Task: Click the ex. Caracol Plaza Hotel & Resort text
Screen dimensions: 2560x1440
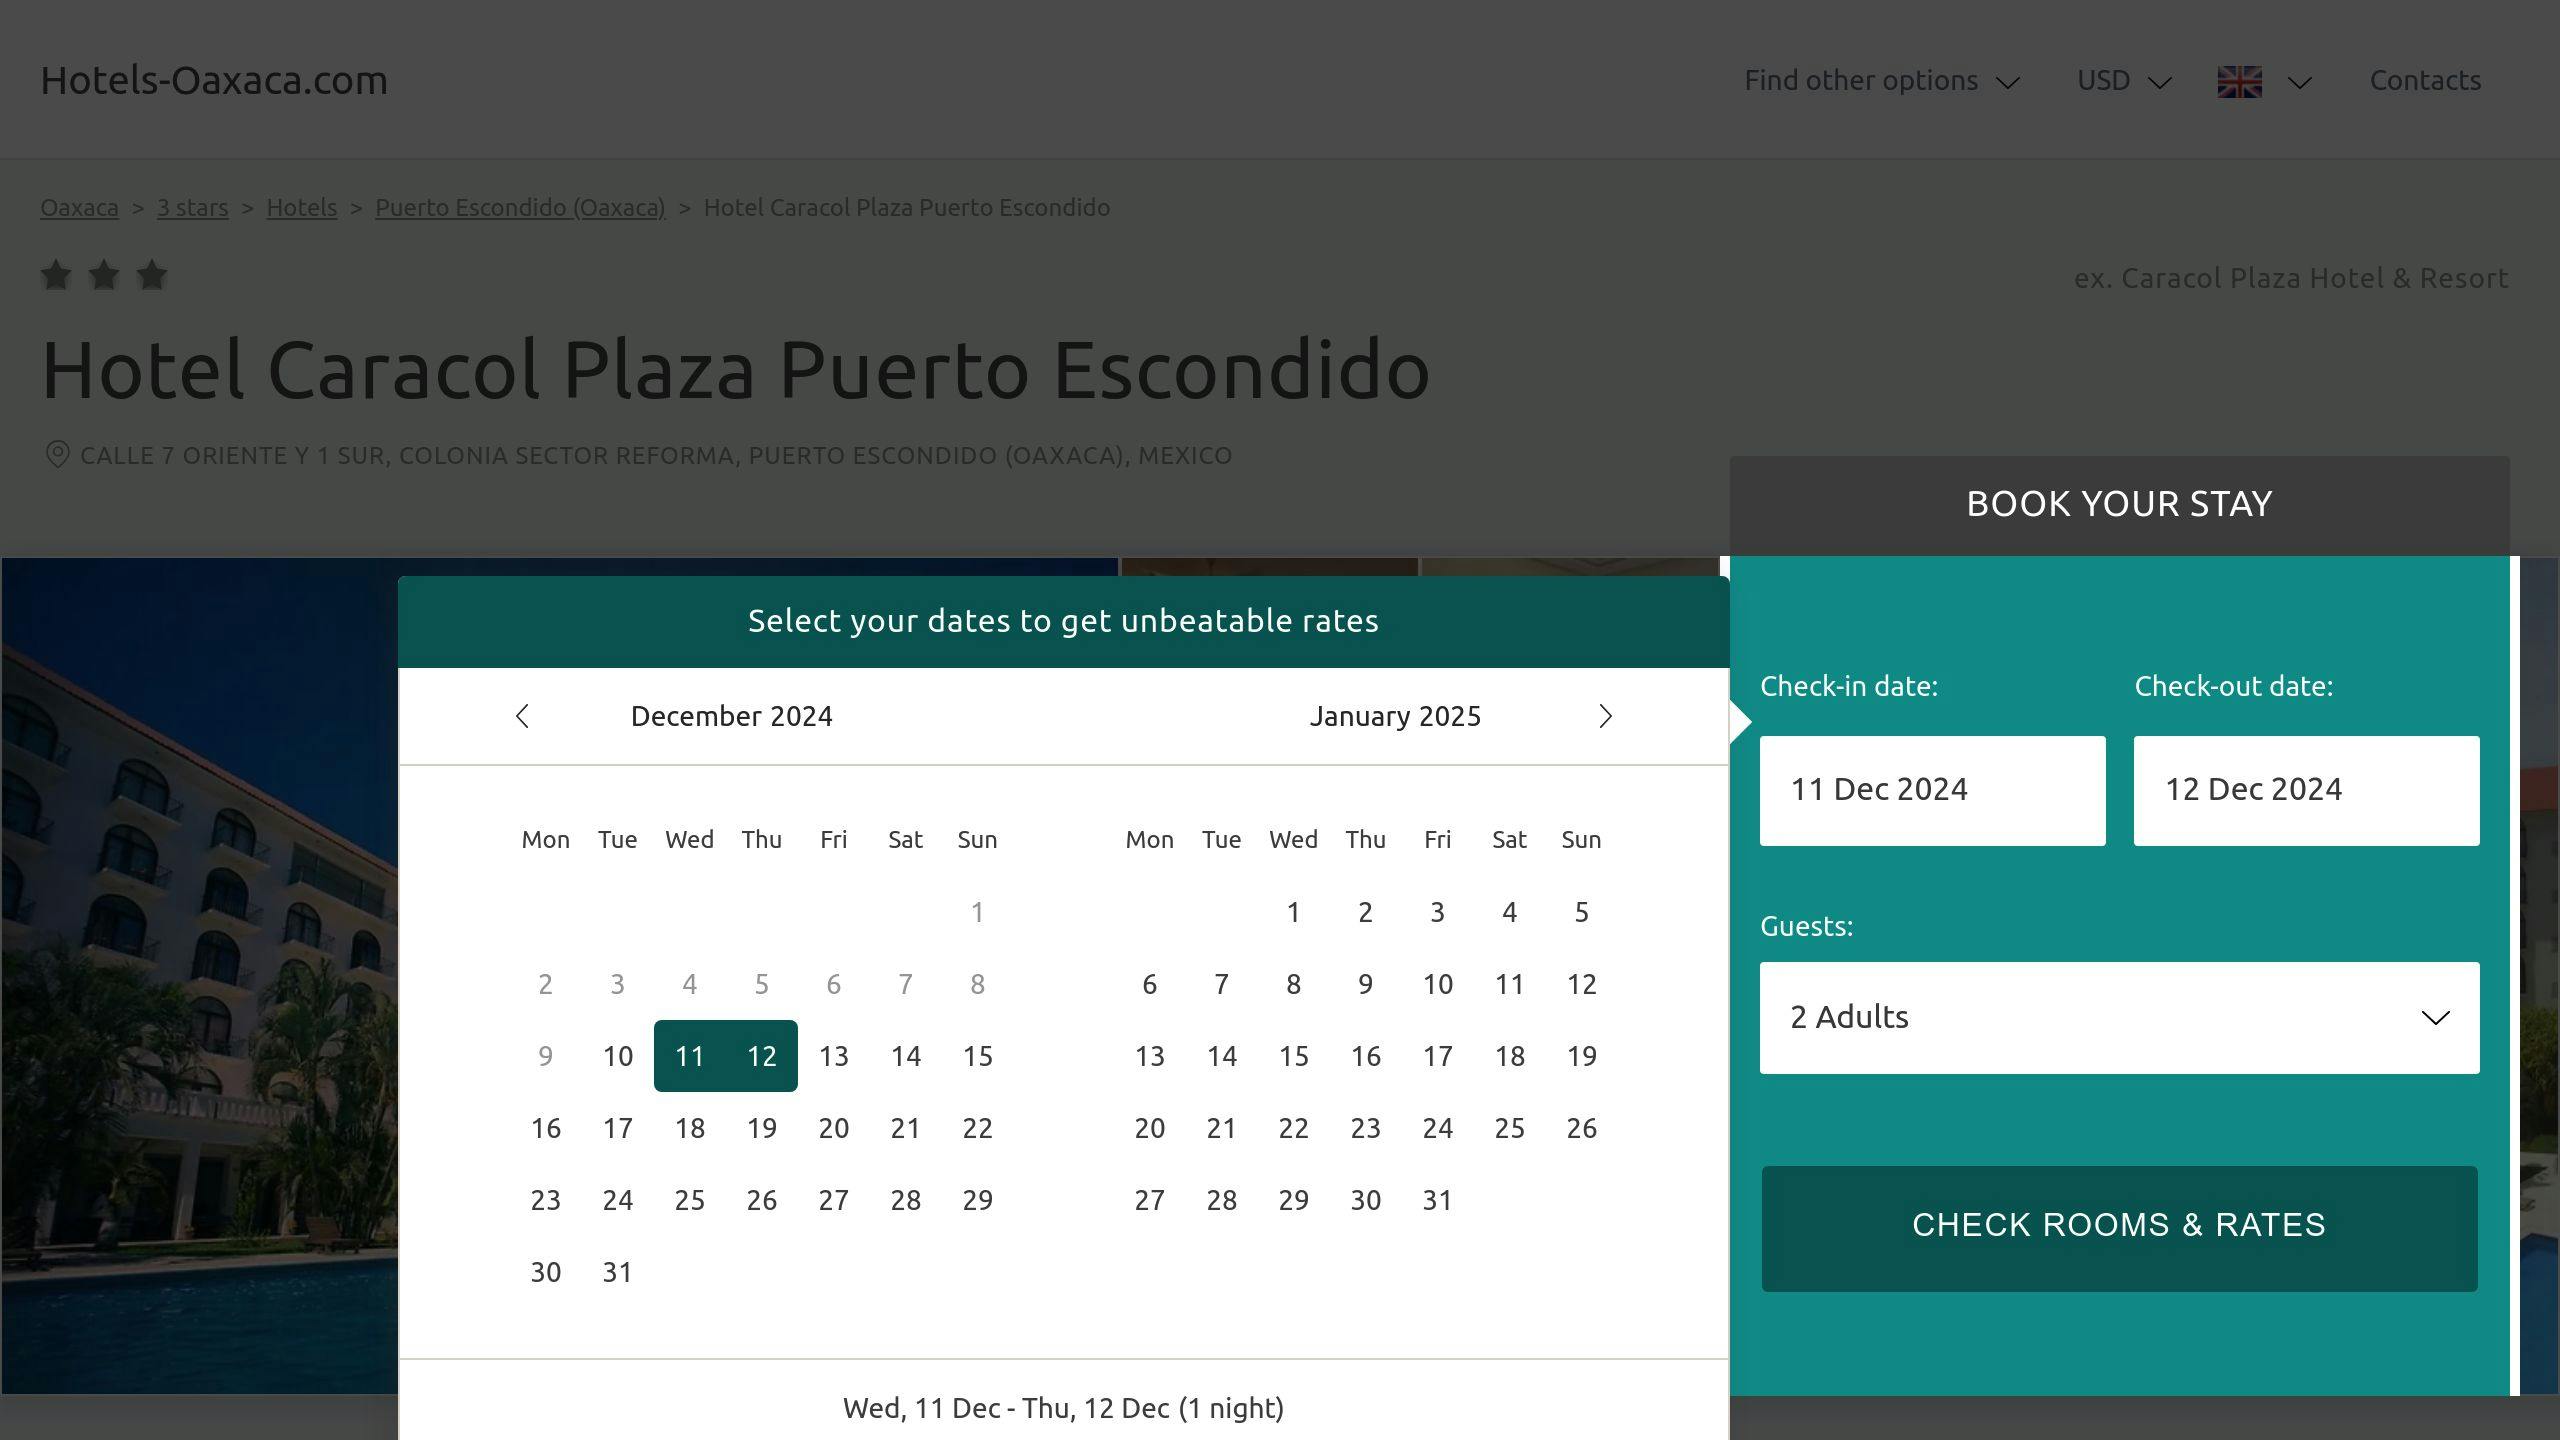Action: coord(2291,278)
